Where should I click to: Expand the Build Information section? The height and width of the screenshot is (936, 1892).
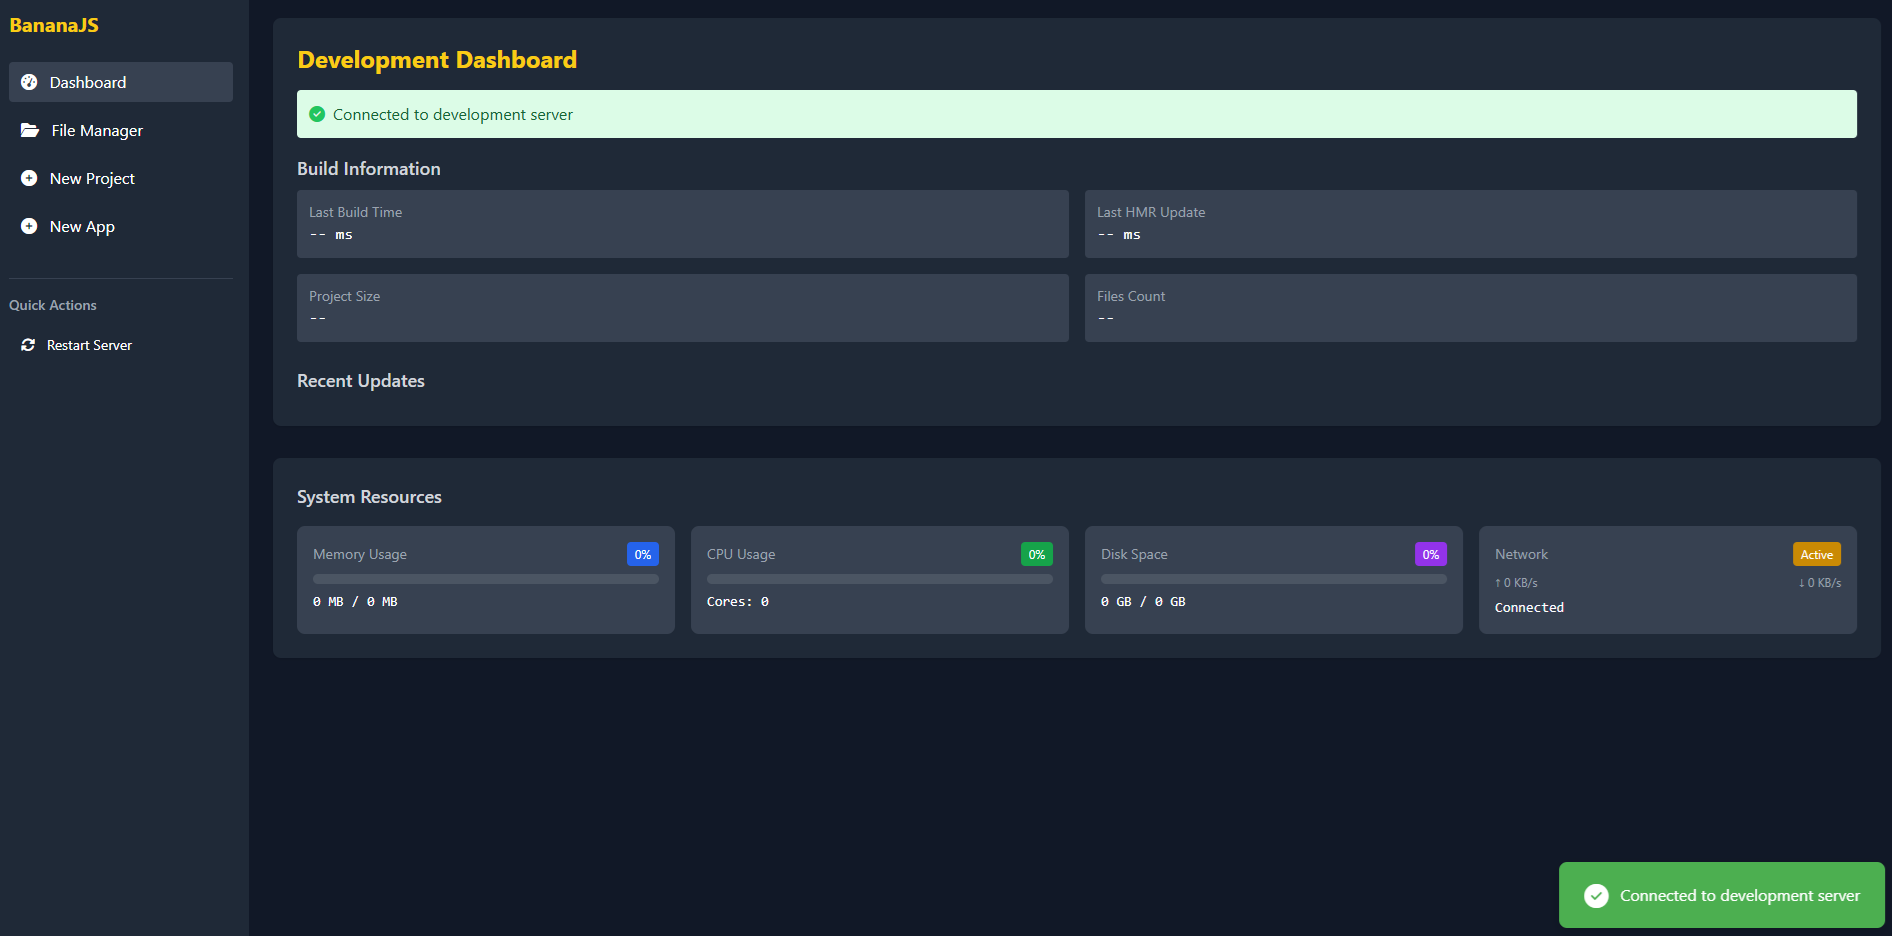(368, 168)
